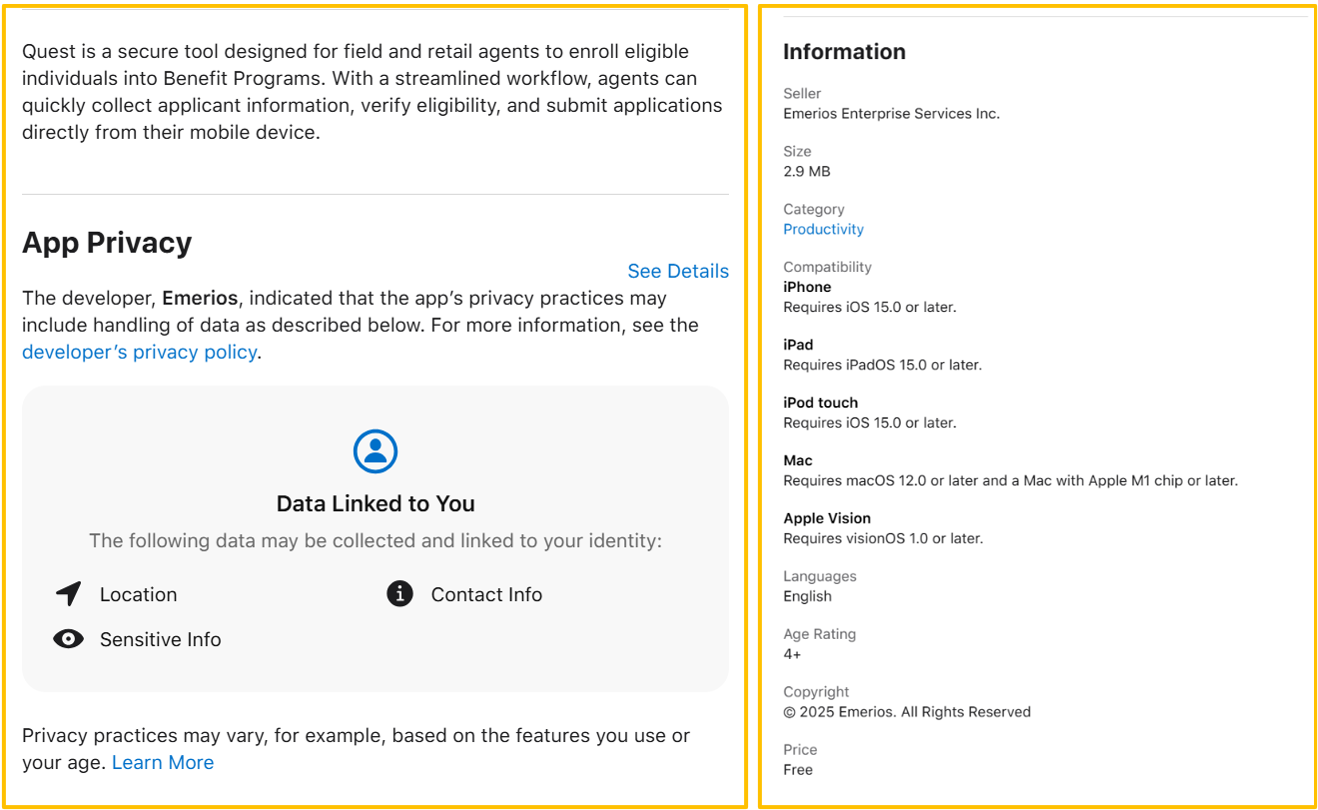The image size is (1318, 810).
Task: Click the Compatibility field label
Action: pyautogui.click(x=827, y=267)
